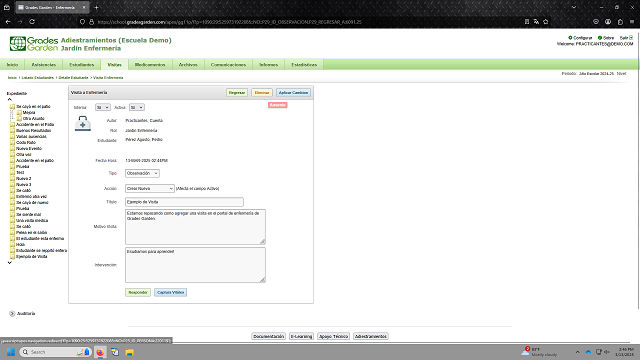640x360 pixels.
Task: Click the Captura Vitales button
Action: [x=171, y=292]
